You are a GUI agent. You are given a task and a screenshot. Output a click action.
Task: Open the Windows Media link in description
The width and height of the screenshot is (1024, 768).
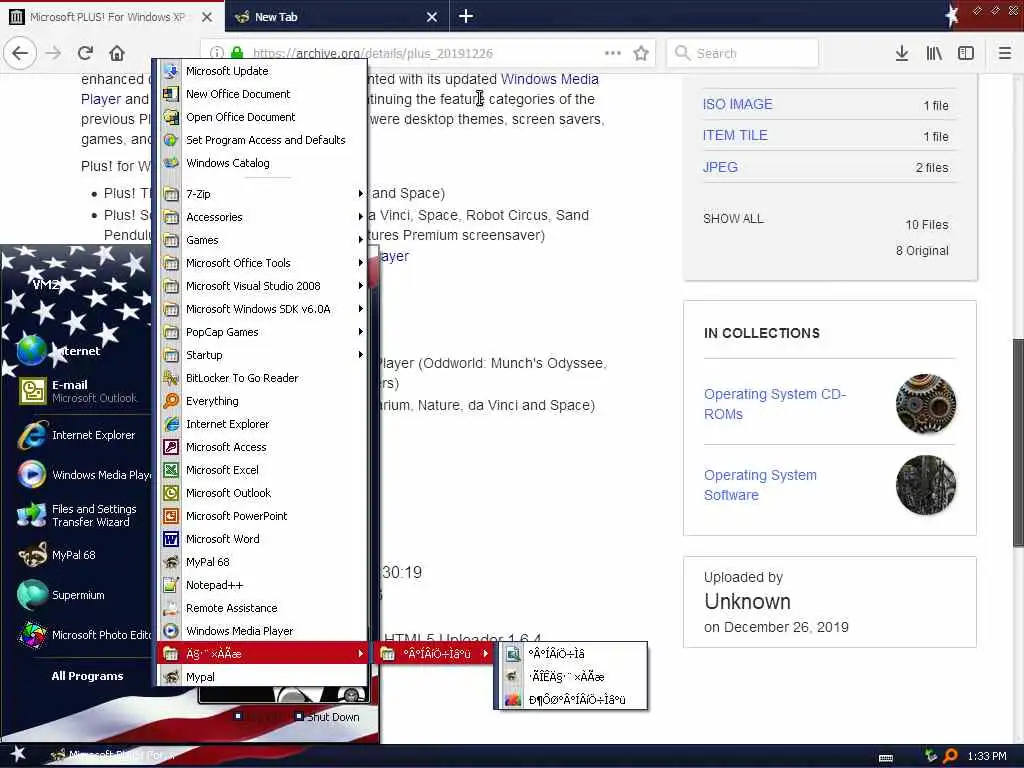coord(549,79)
